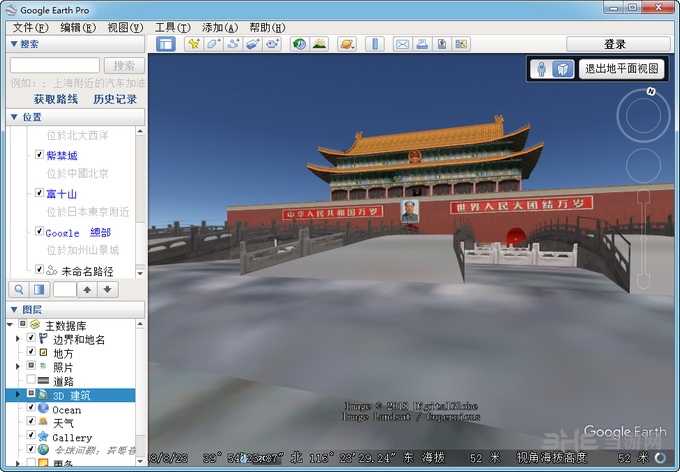Uncheck the Google 總部 place checkbox

click(39, 230)
